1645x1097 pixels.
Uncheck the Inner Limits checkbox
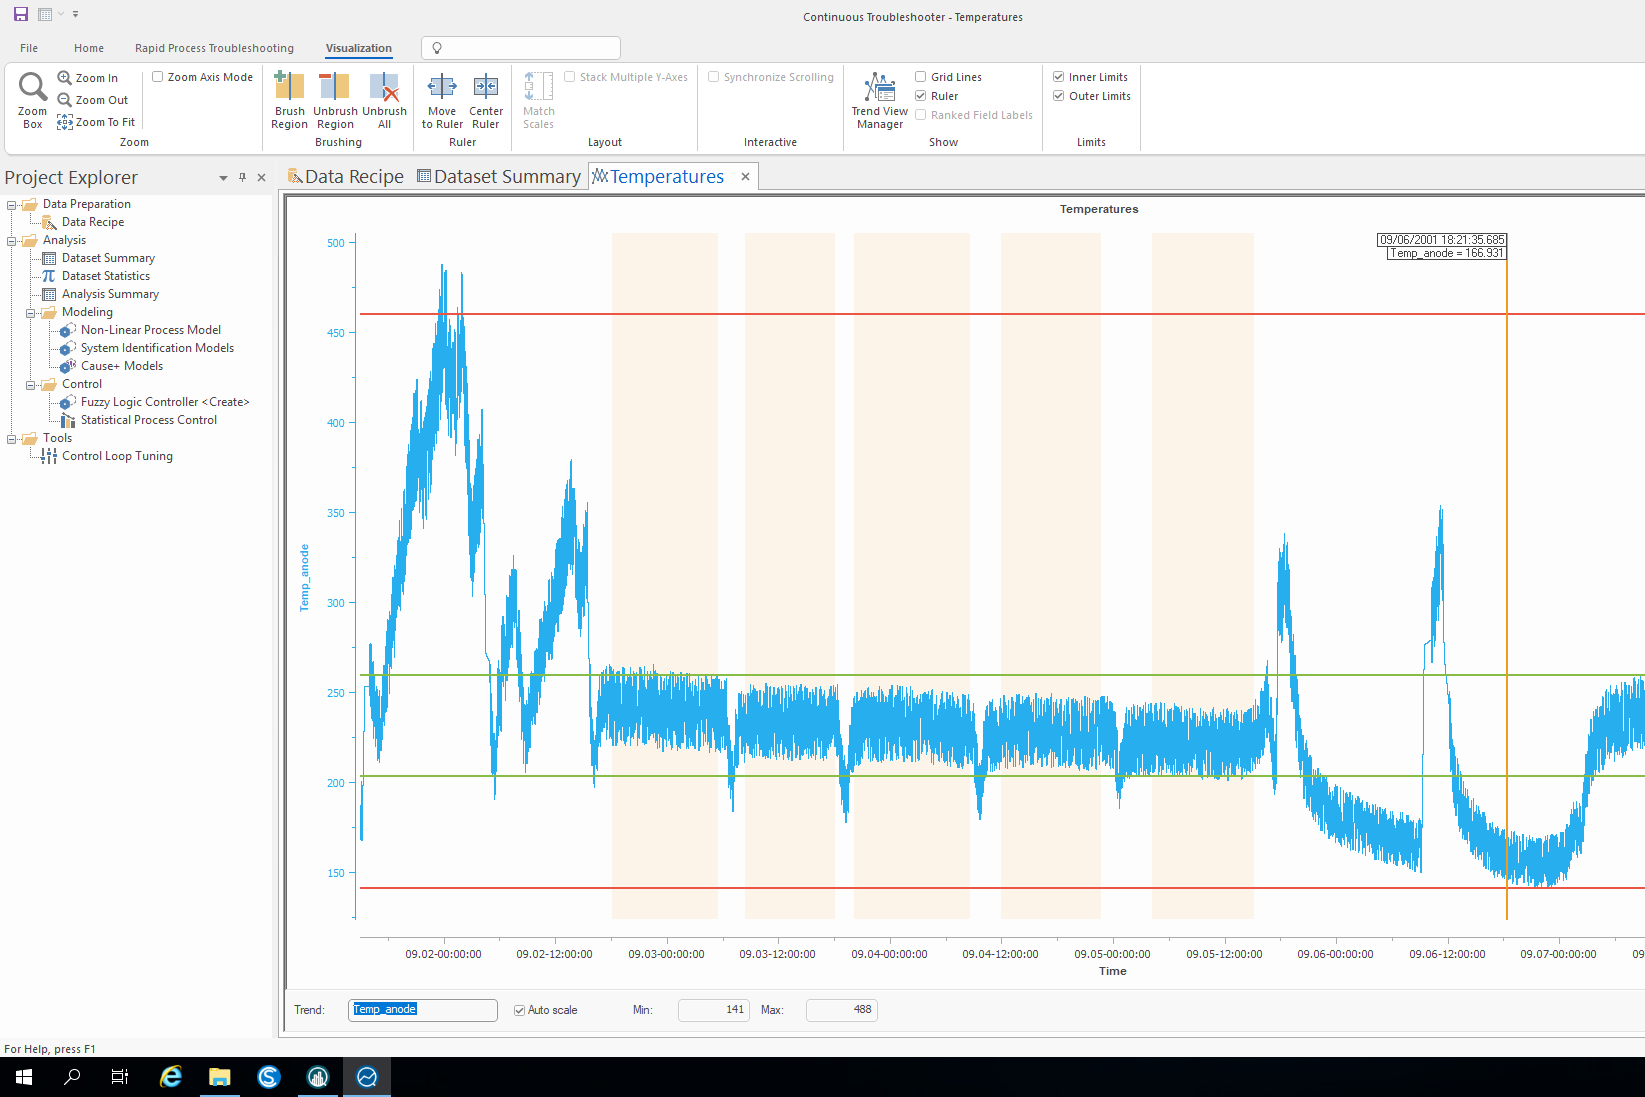click(x=1059, y=77)
